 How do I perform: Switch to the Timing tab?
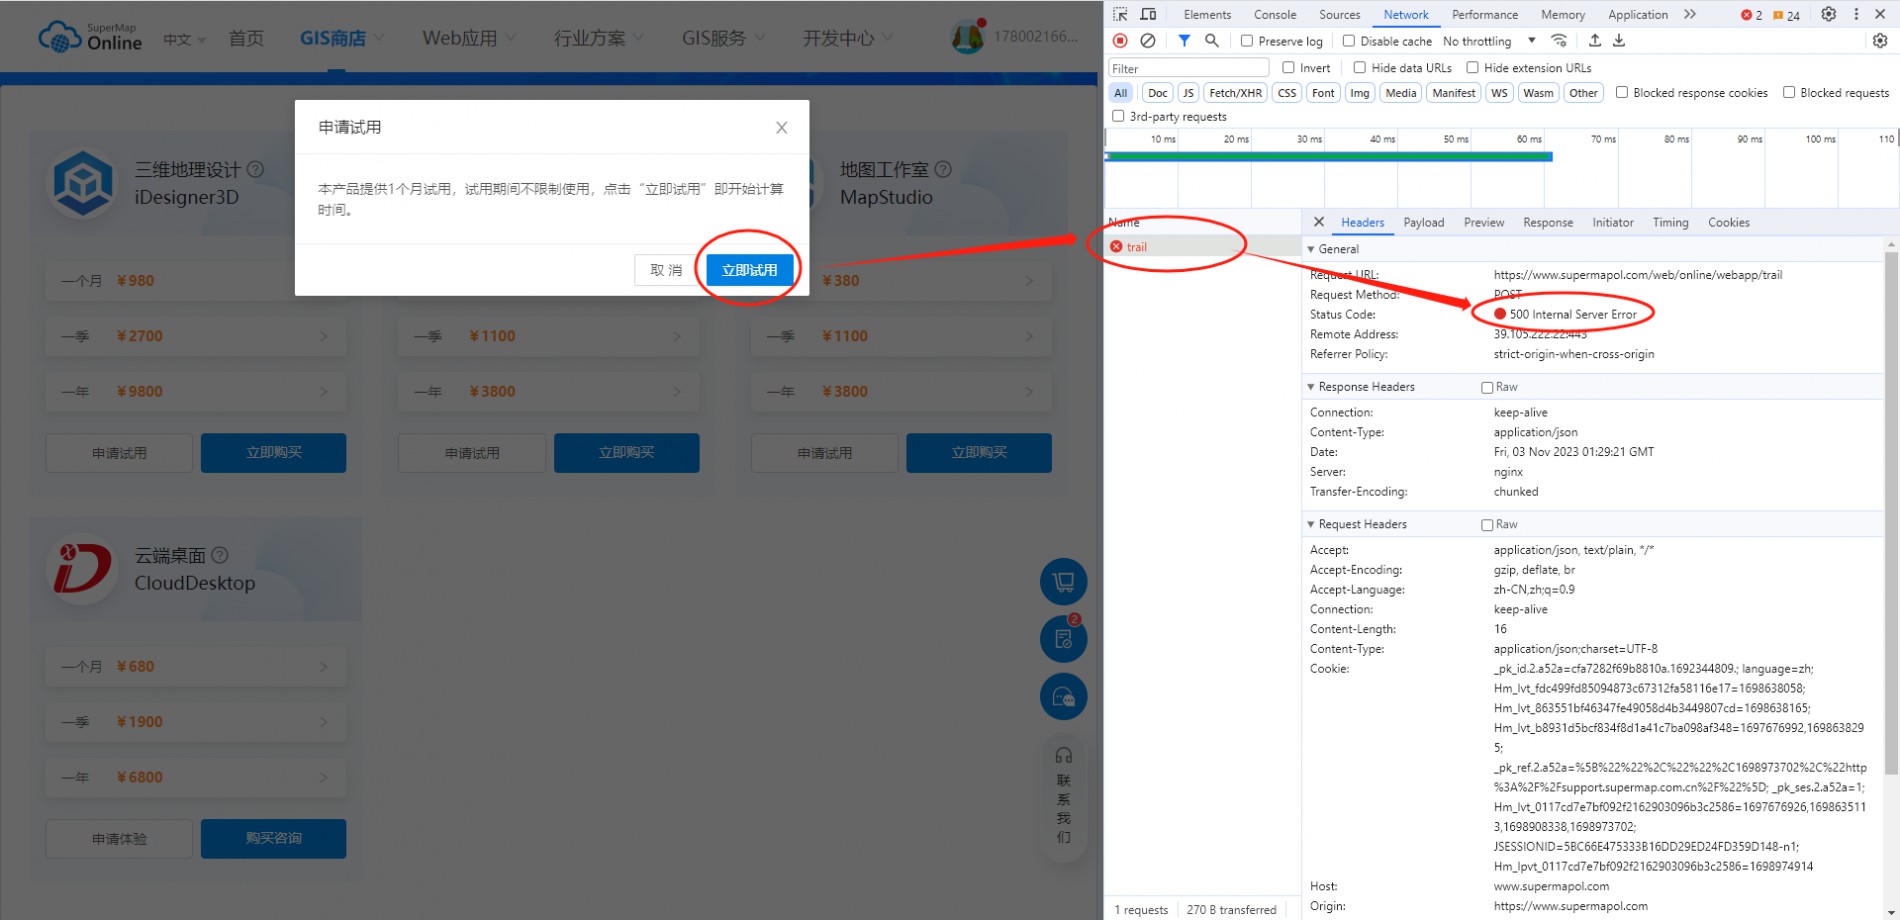tap(1670, 222)
